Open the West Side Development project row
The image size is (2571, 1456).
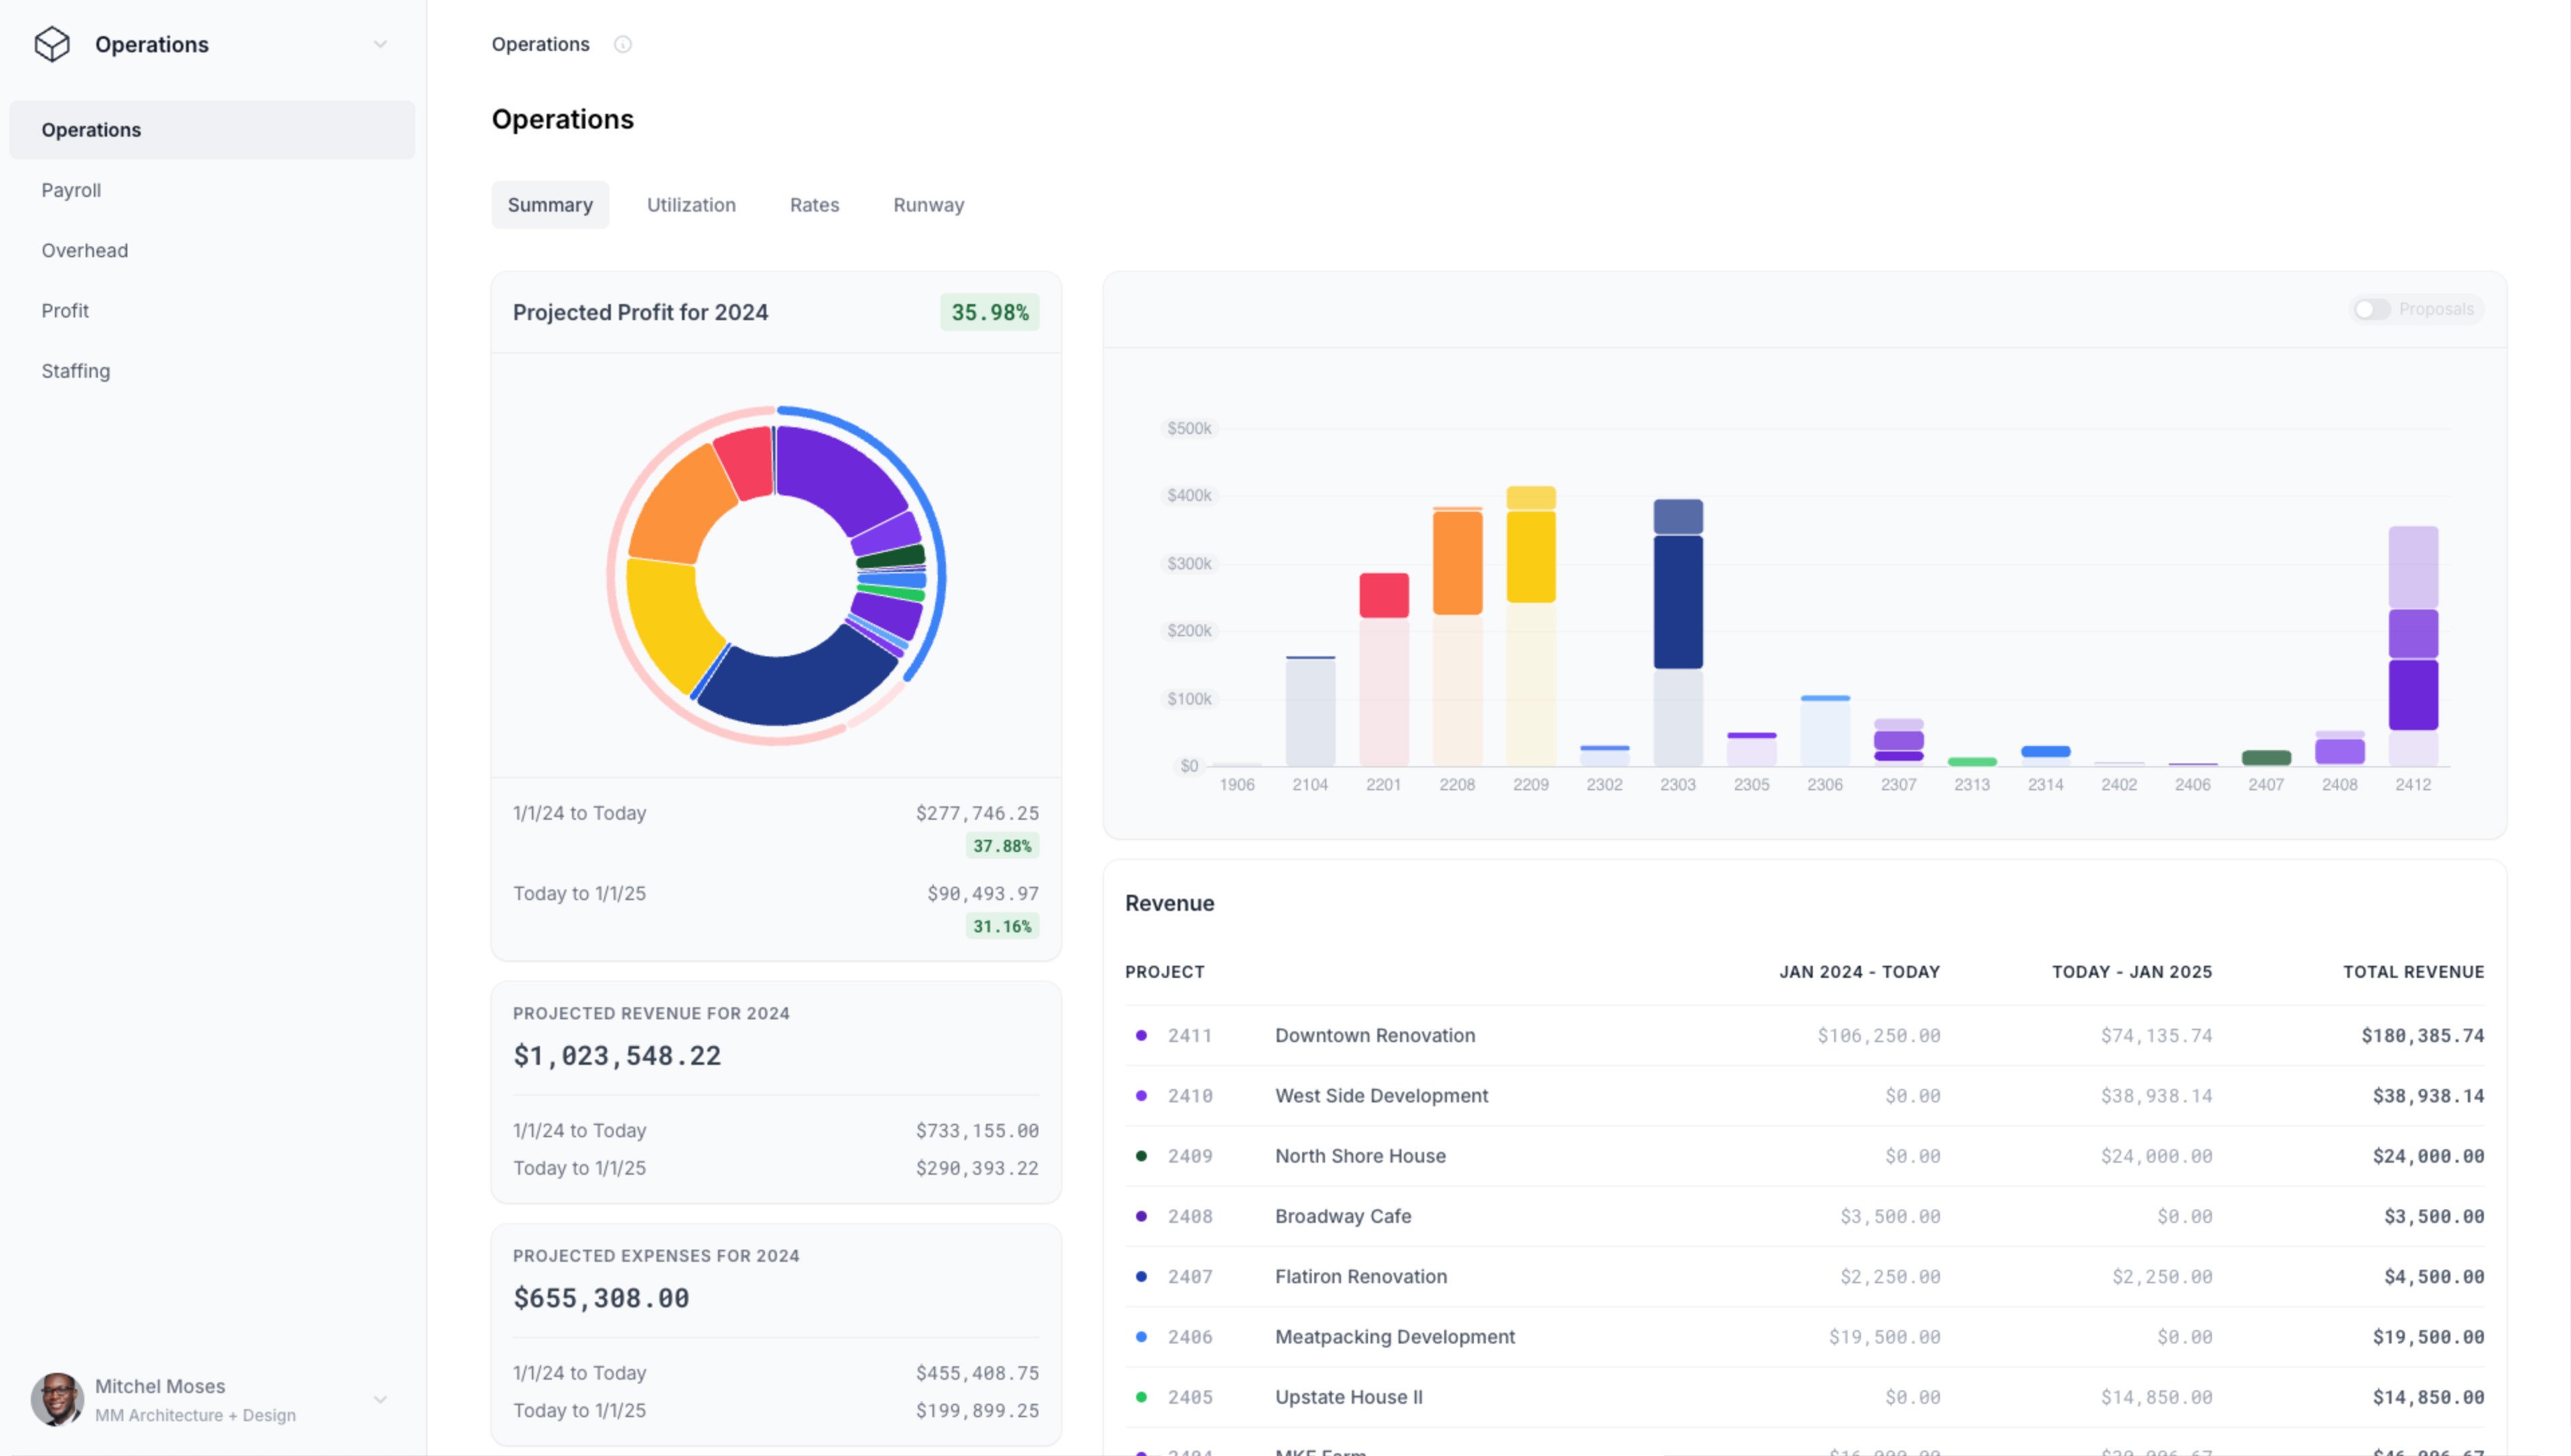click(x=1804, y=1096)
